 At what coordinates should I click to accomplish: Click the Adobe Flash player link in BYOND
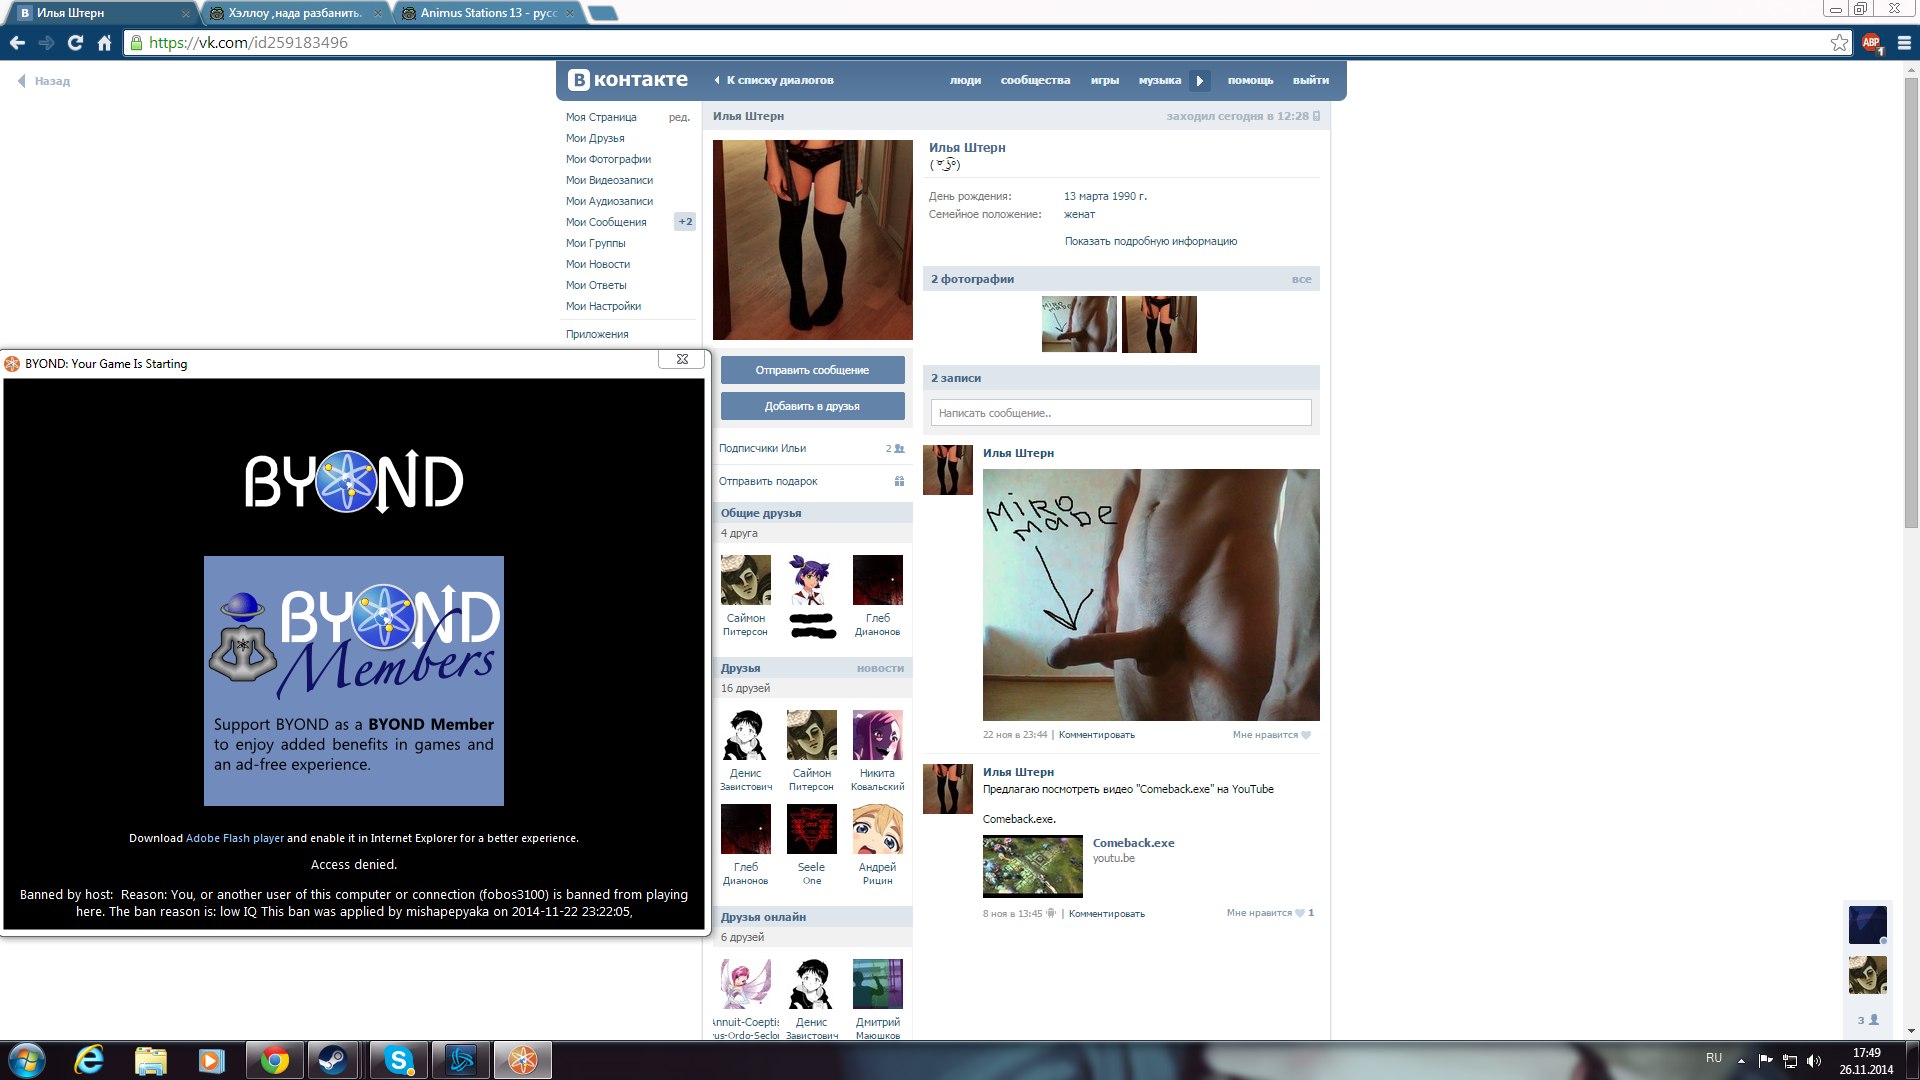click(x=235, y=838)
